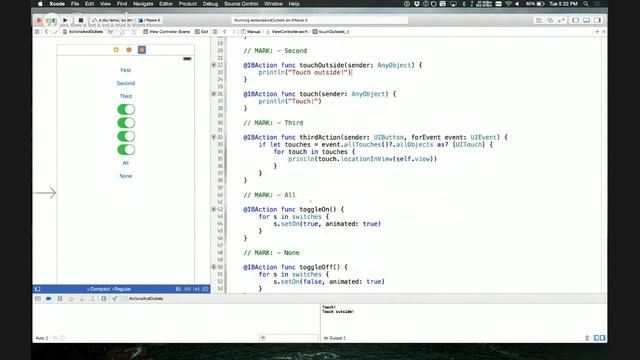Click Debug View Hierarchy in the debug bar

(104, 299)
